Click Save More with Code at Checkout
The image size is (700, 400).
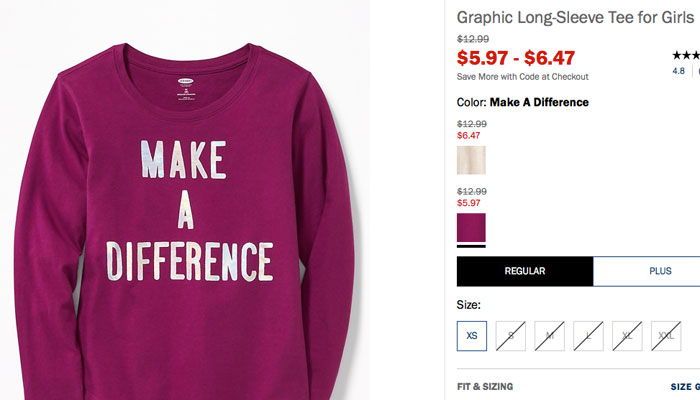pyautogui.click(x=523, y=77)
